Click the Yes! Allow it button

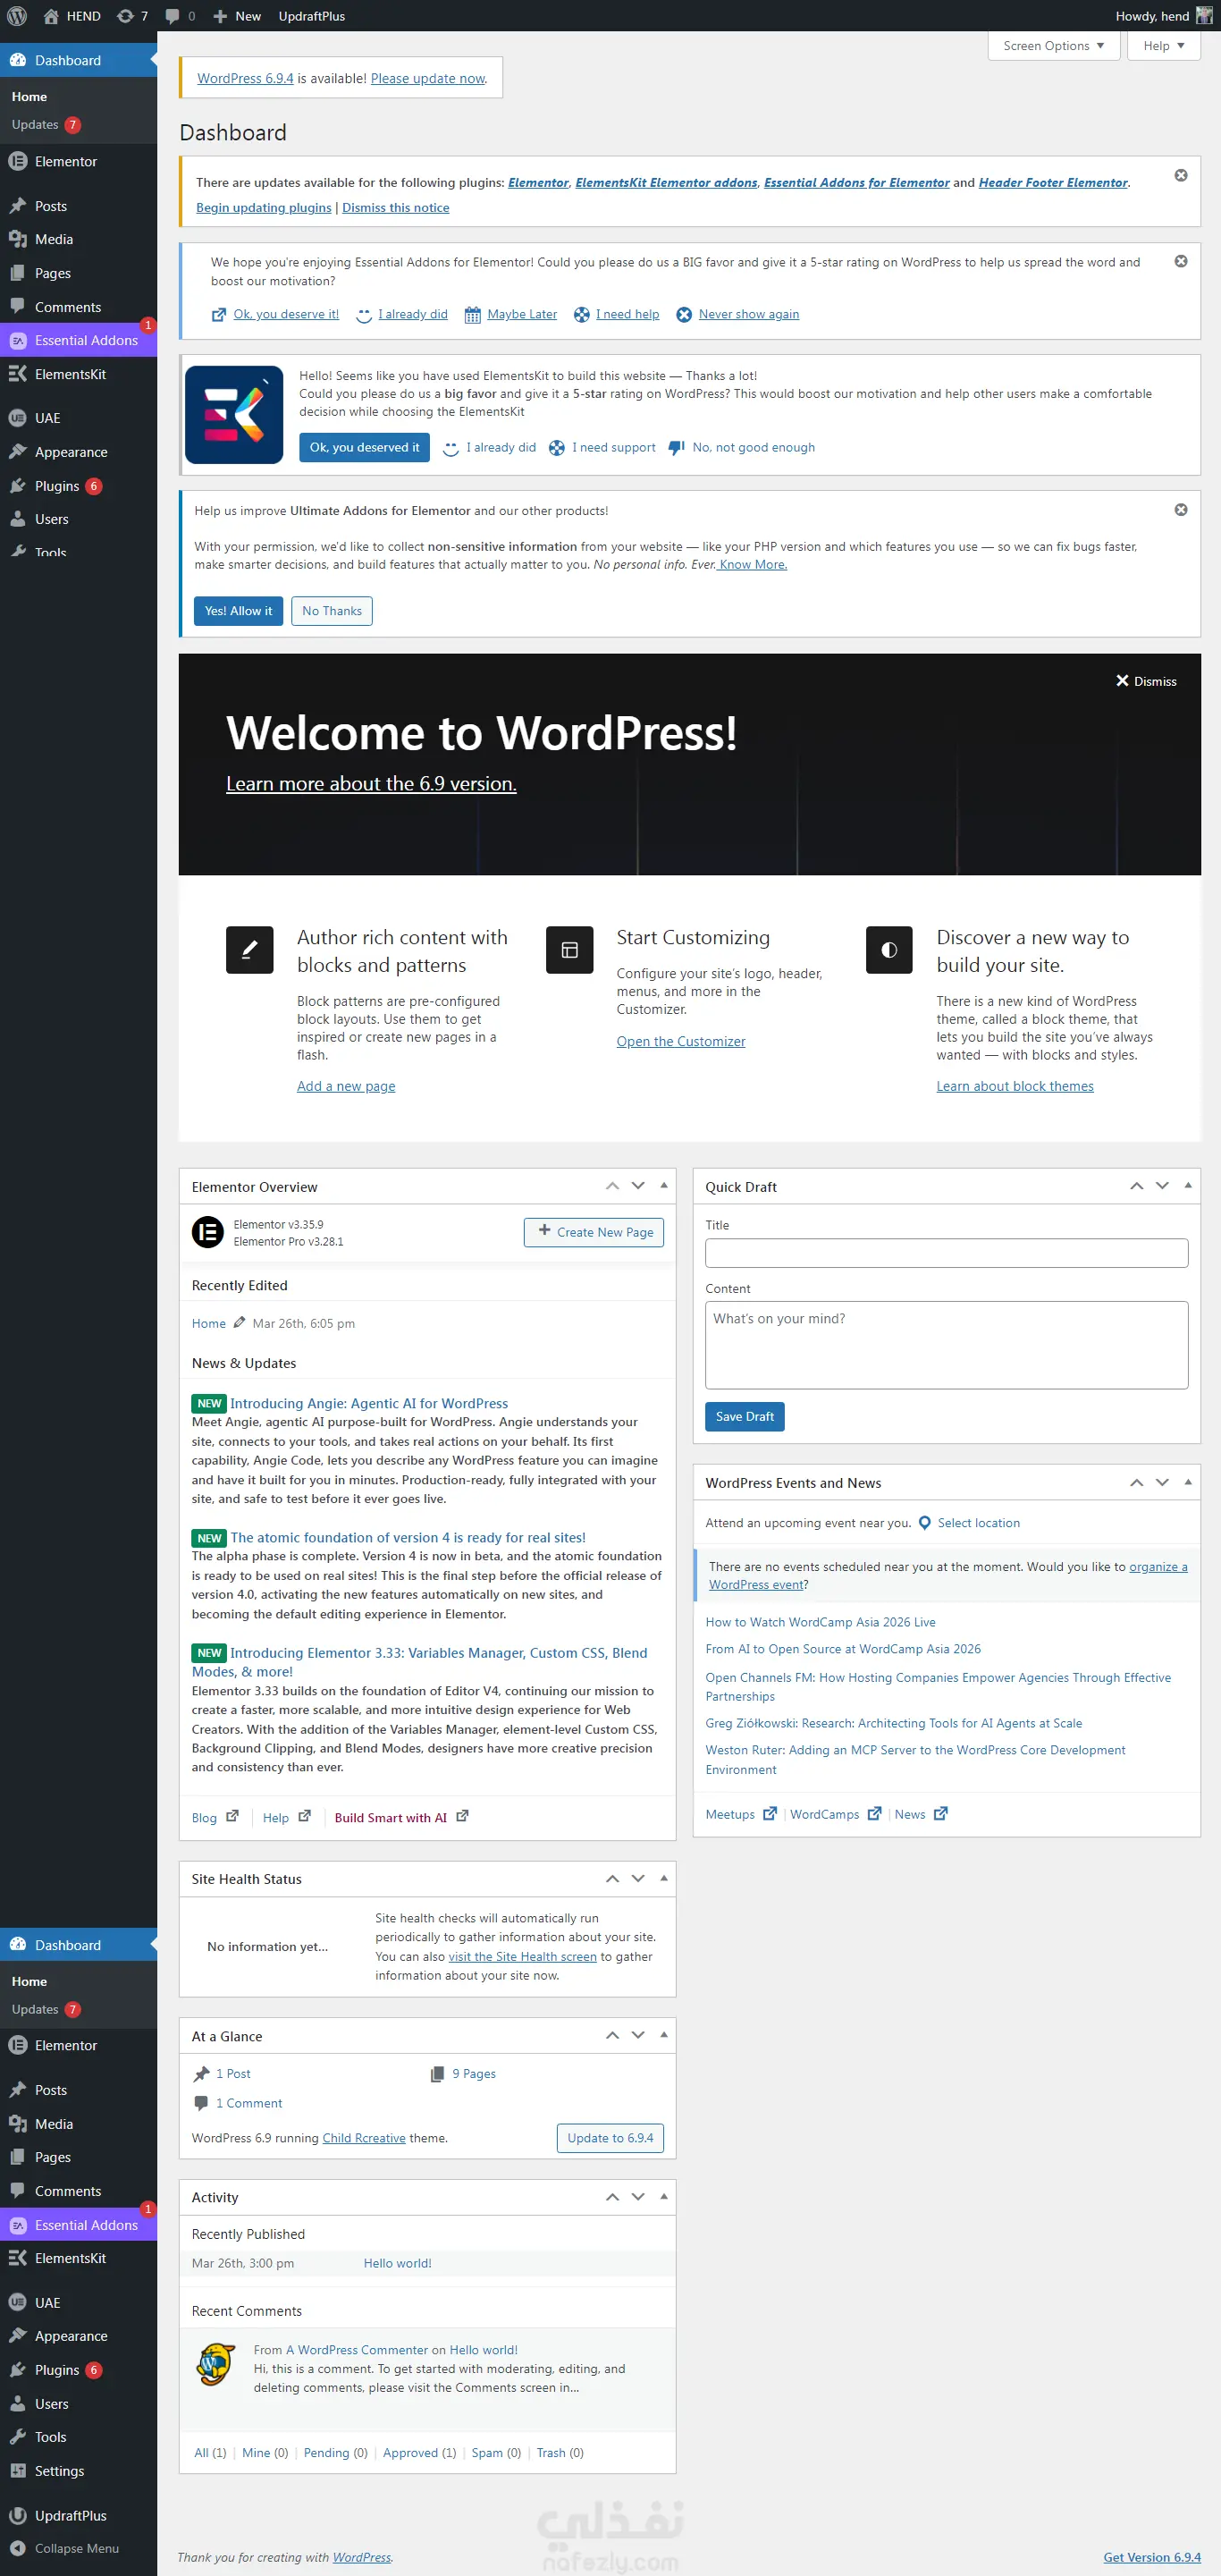238,611
